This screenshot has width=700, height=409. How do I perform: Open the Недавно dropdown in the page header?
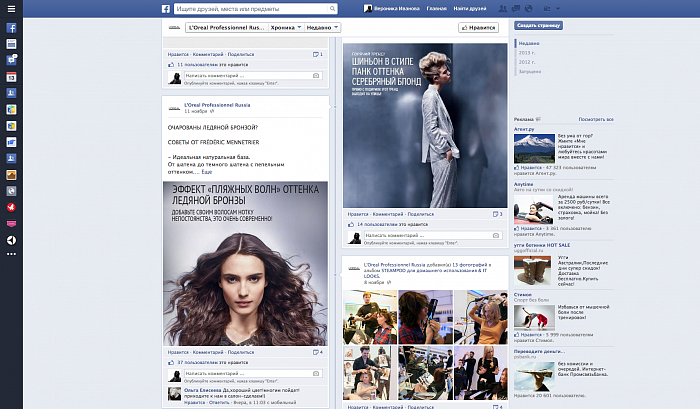pos(323,28)
